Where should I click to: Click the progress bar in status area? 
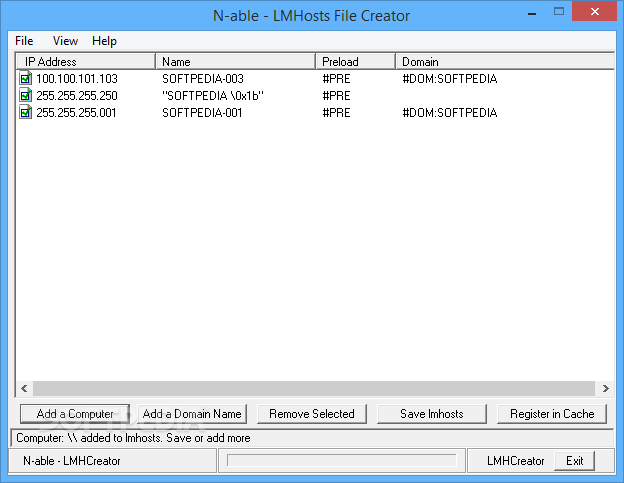341,460
